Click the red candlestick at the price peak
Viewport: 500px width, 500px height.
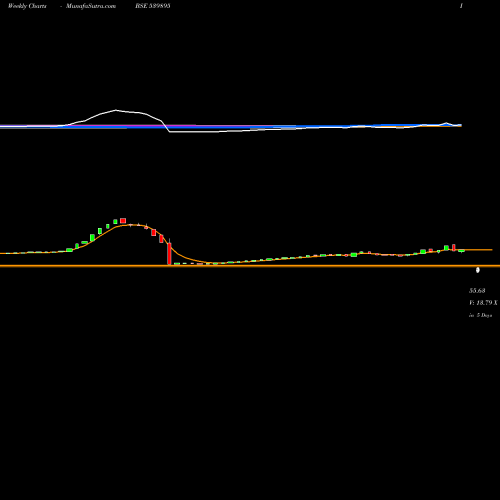coord(123,221)
